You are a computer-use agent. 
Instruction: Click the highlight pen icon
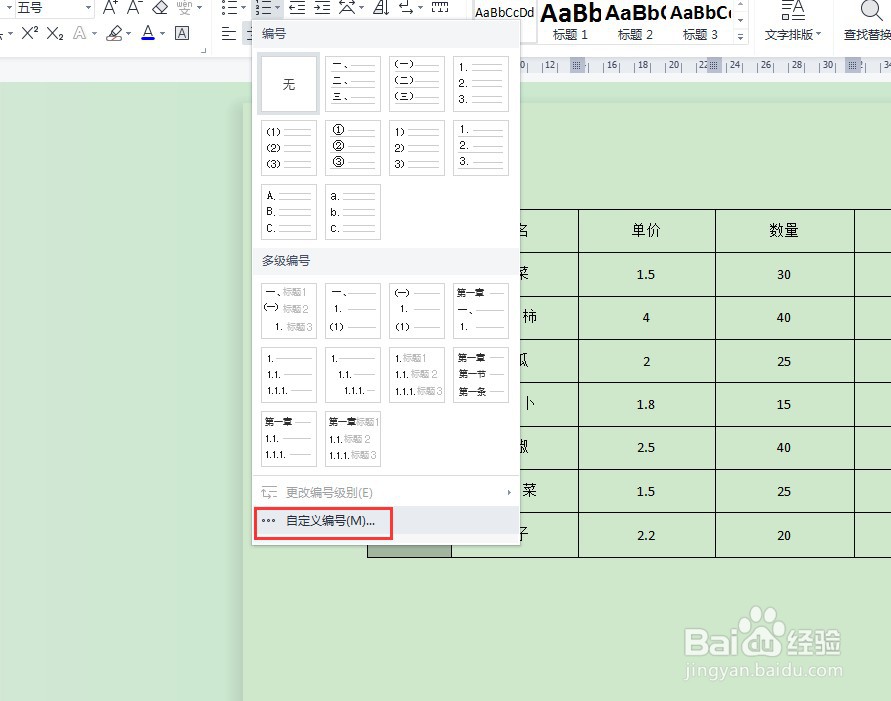click(x=116, y=32)
